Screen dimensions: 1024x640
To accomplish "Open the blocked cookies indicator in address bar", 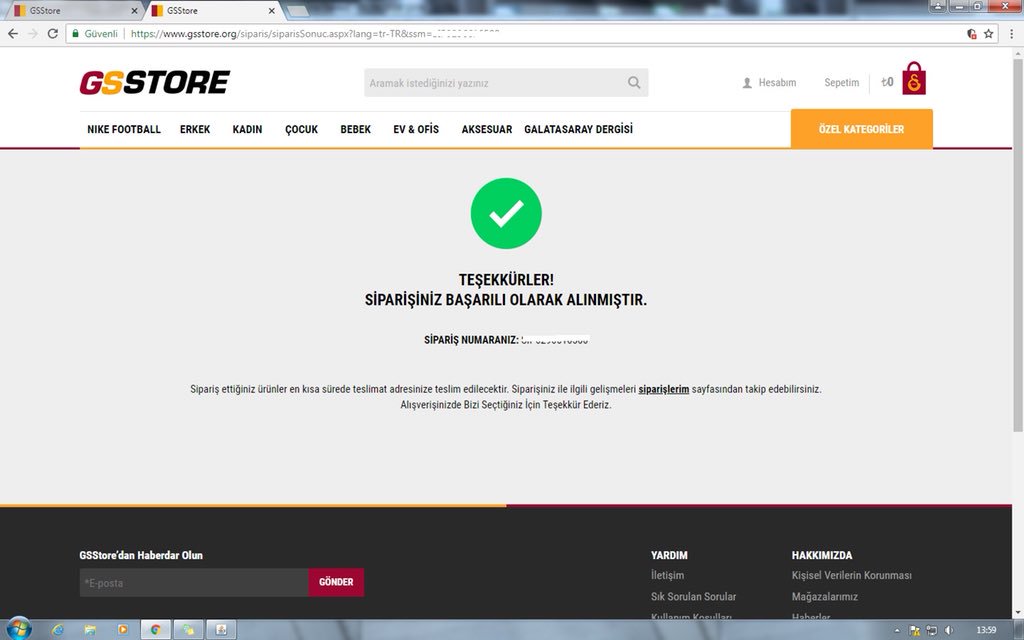I will [972, 33].
